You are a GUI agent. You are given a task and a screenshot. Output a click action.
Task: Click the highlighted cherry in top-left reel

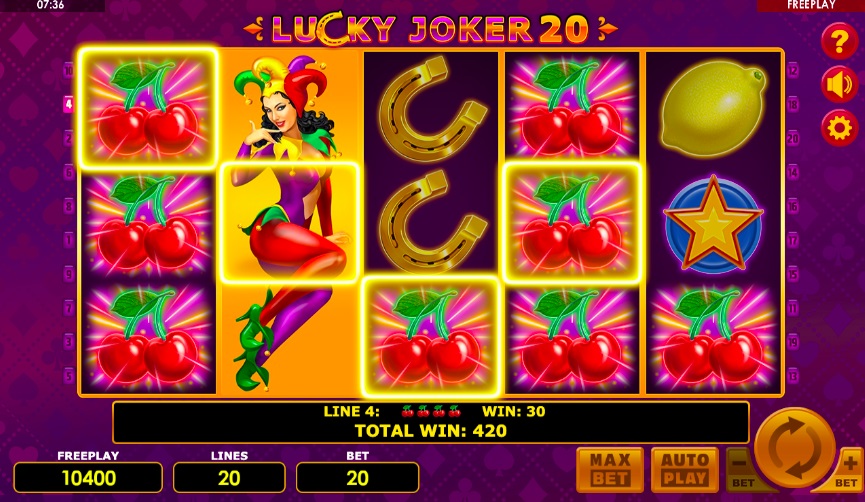pyautogui.click(x=148, y=108)
